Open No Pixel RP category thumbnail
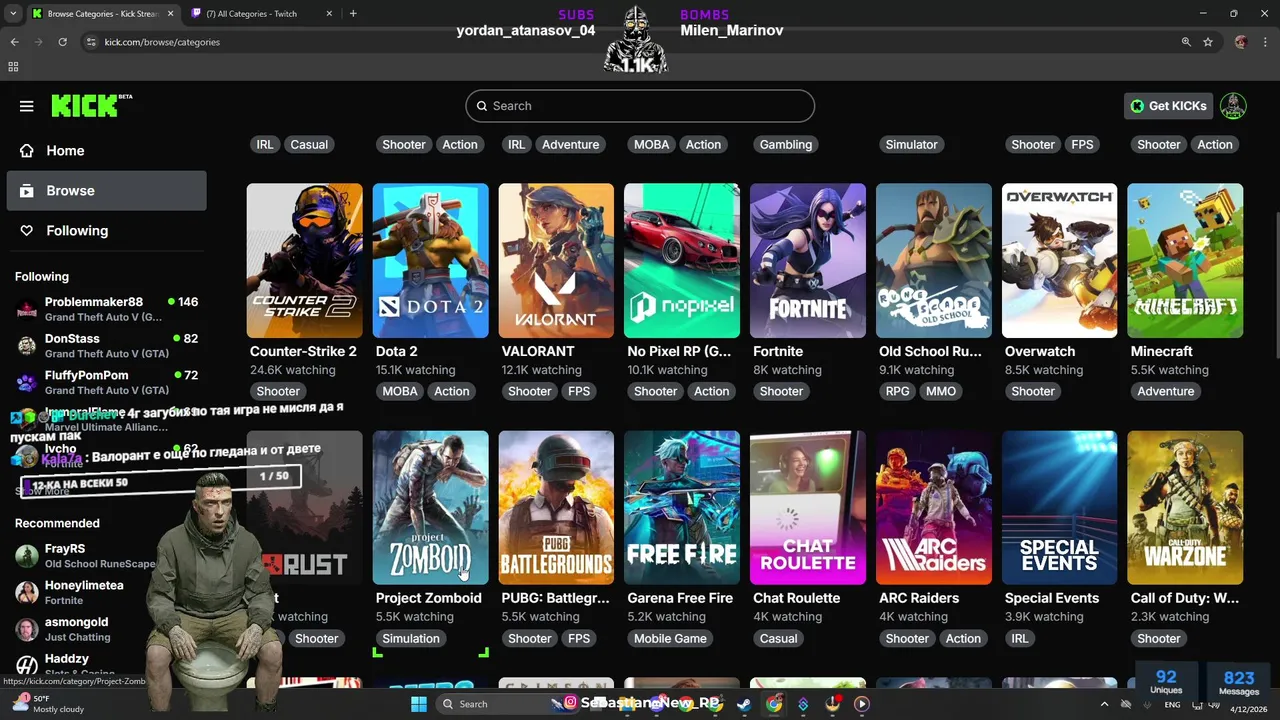The image size is (1280, 720). (x=682, y=260)
